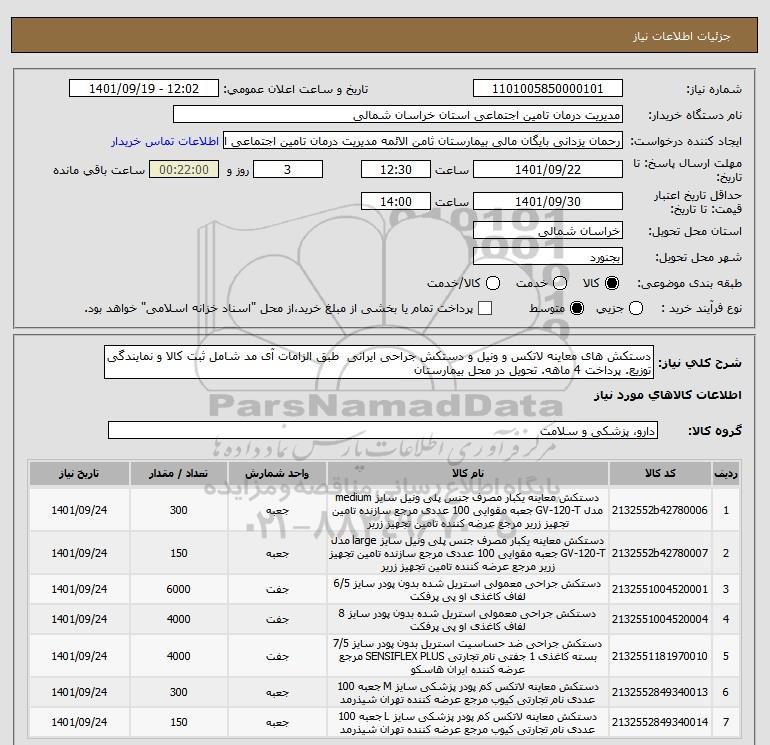Select the کالا/خدمت radio option
Screen dimensions: 770x745
493,283
